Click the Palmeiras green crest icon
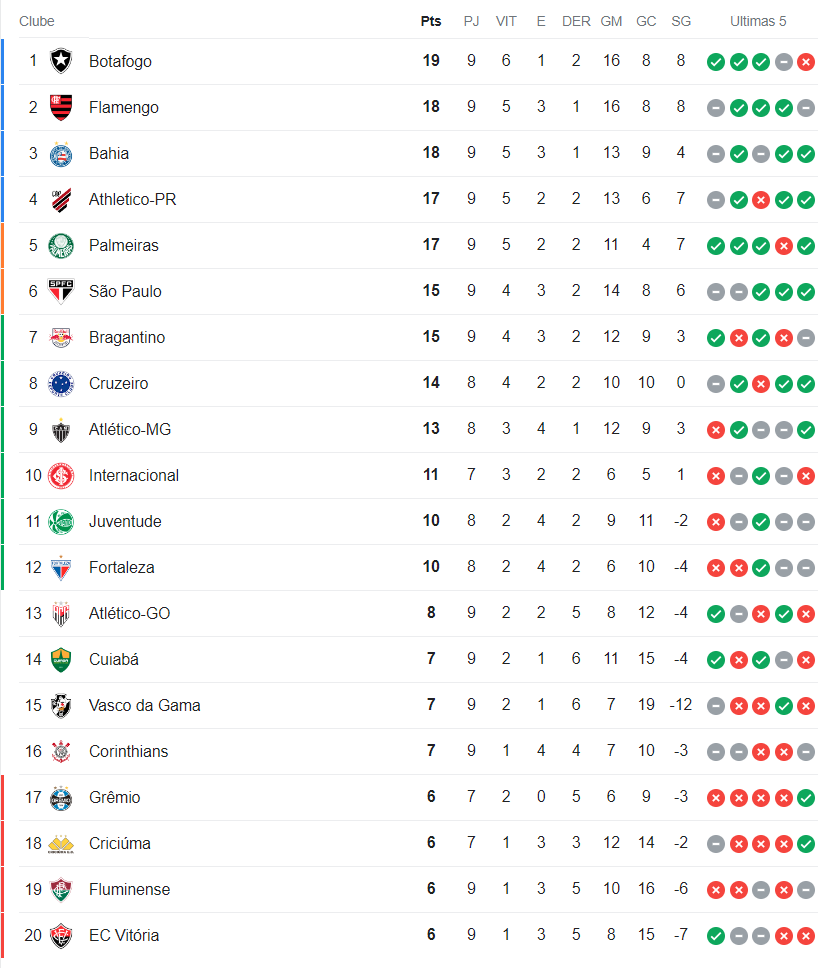The height and width of the screenshot is (968, 830). coord(61,245)
